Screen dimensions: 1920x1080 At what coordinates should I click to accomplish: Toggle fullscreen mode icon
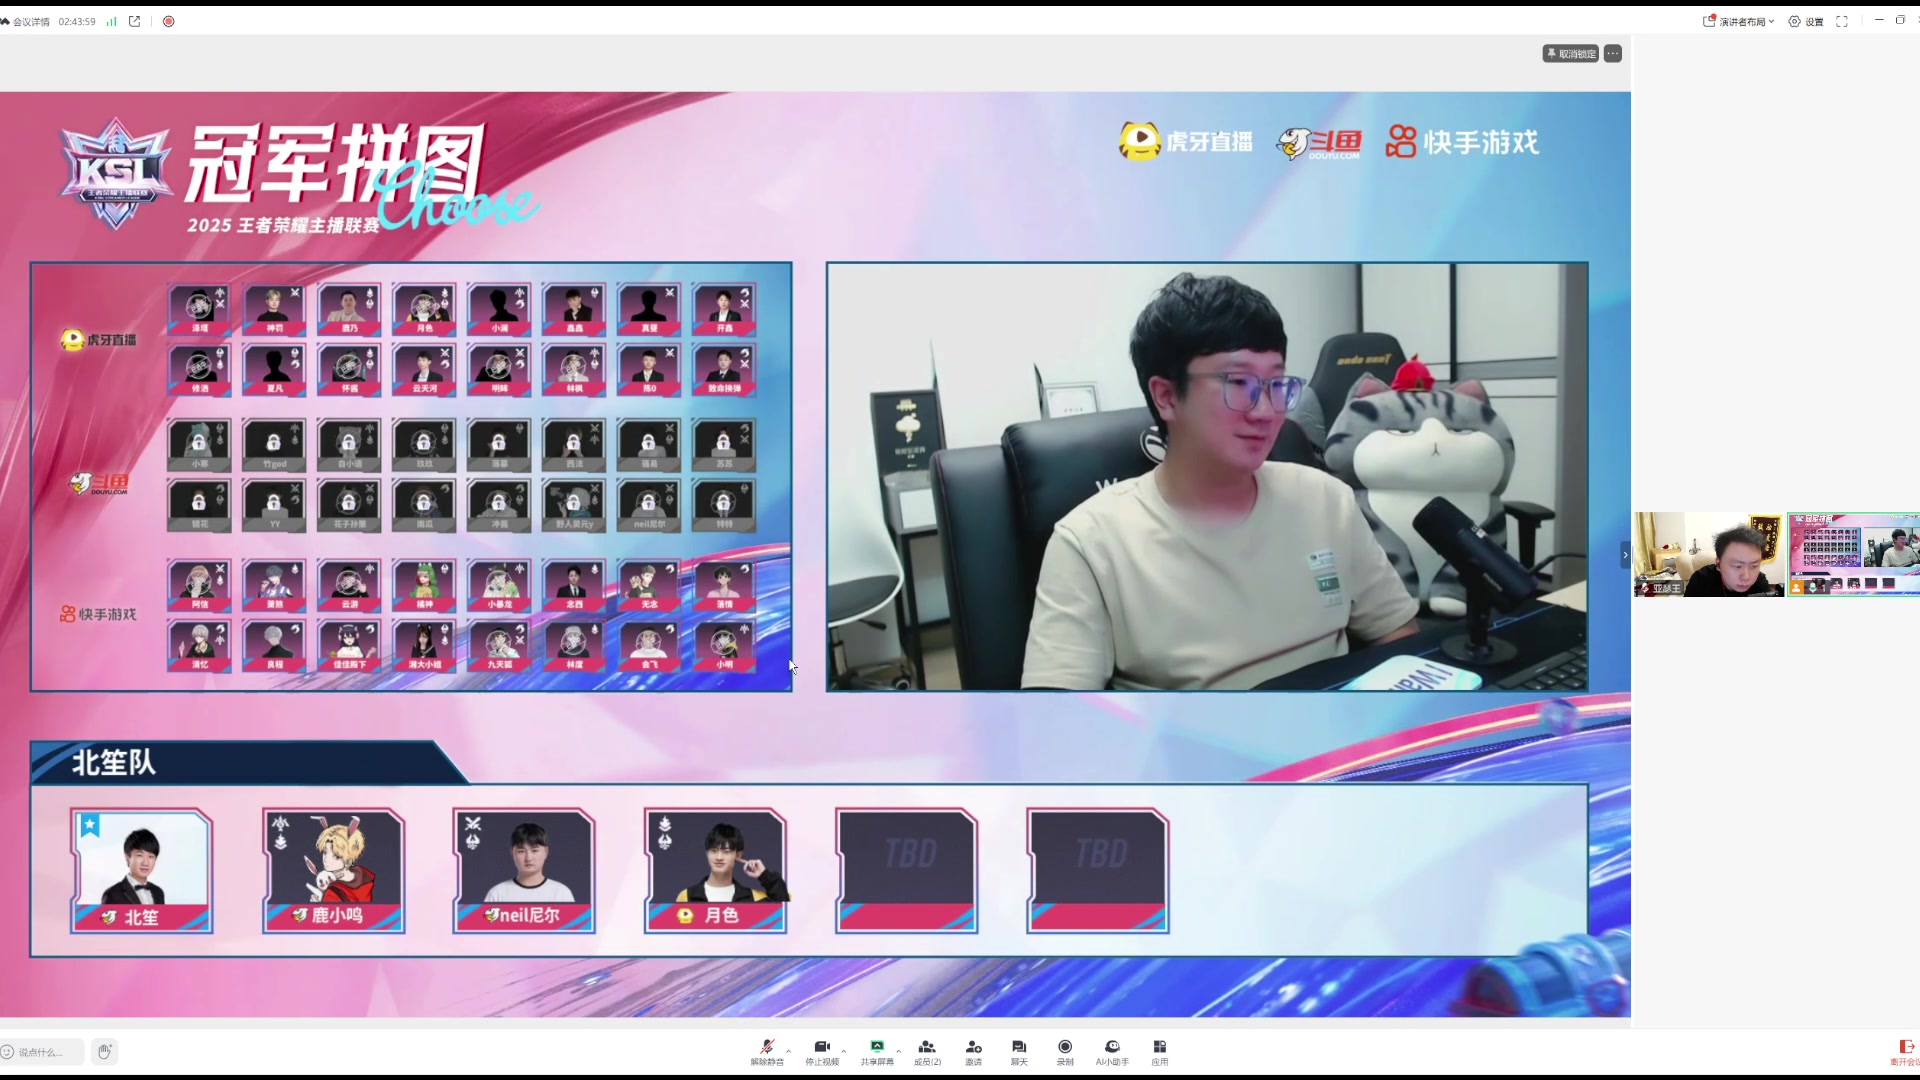click(x=1842, y=21)
